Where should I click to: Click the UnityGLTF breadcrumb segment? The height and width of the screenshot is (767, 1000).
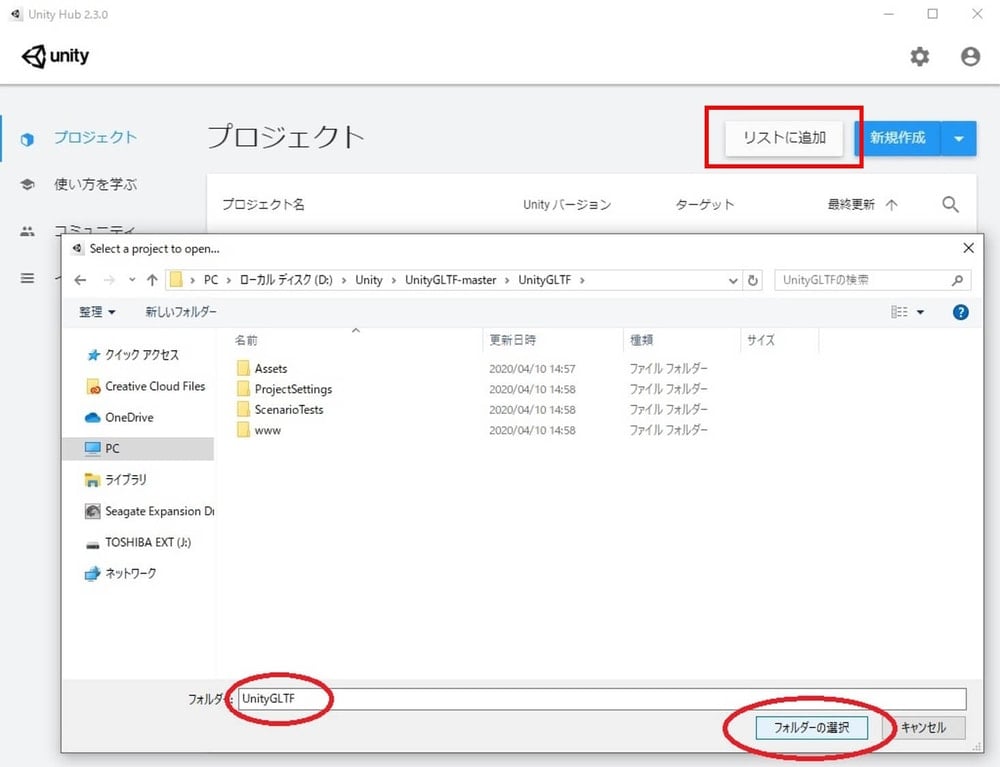coord(544,280)
